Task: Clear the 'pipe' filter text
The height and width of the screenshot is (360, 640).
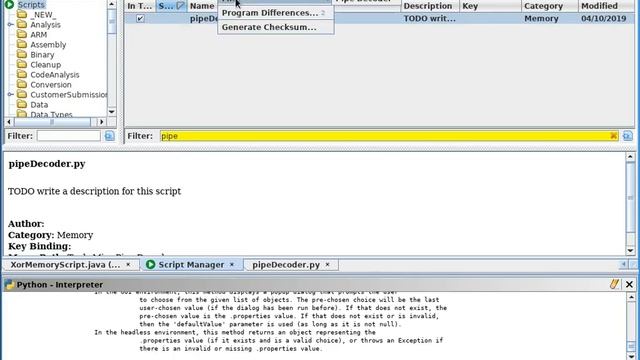Action: coord(613,136)
